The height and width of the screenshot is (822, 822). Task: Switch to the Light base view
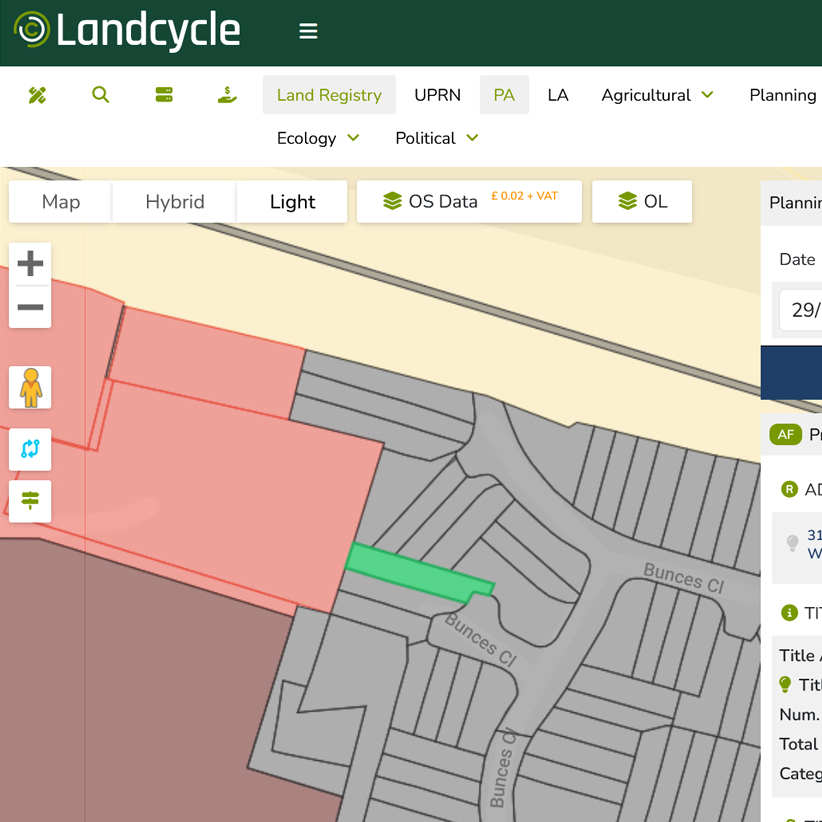coord(292,202)
